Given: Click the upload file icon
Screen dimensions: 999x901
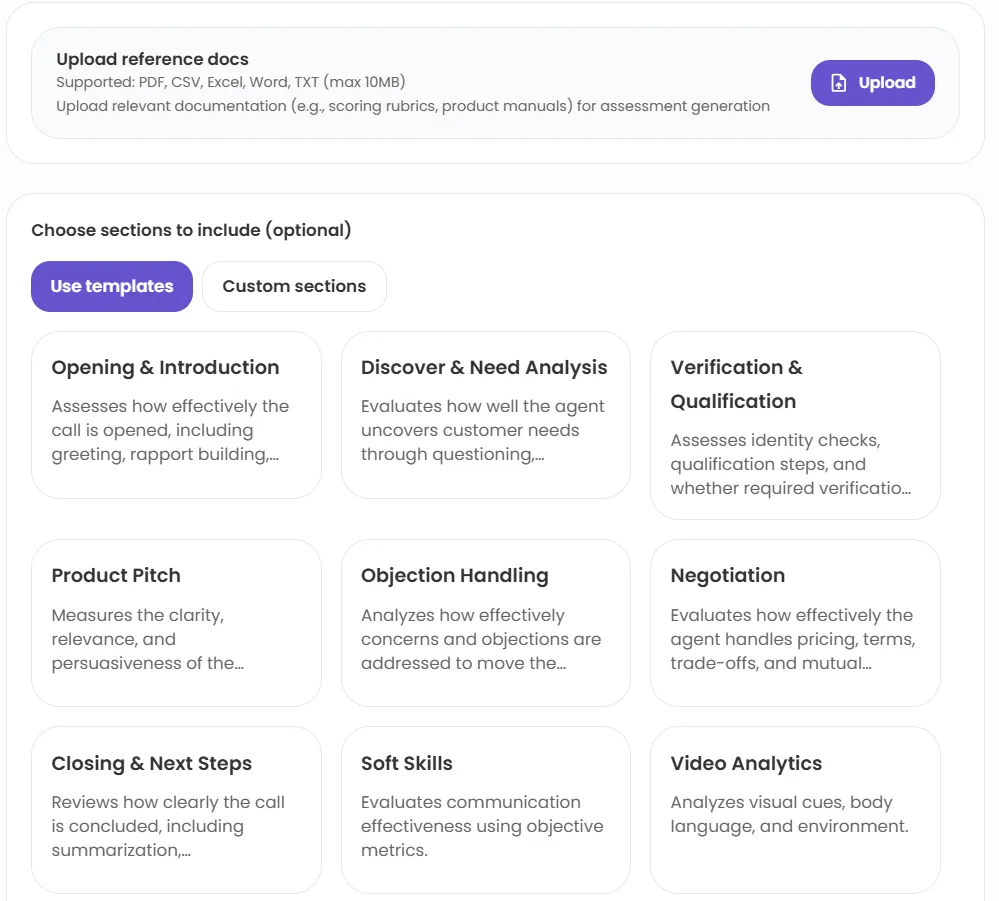Looking at the screenshot, I should point(839,83).
